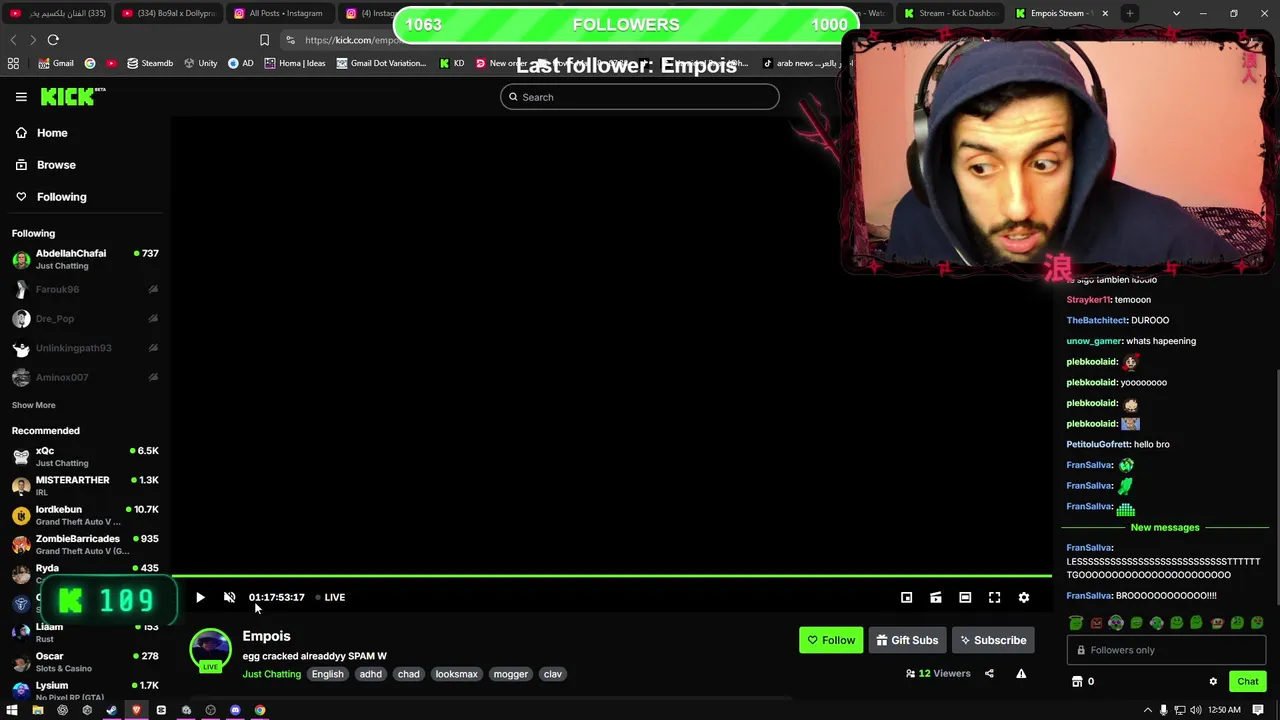Open the Steamdb bookmark
The width and height of the screenshot is (1280, 720).
149,63
